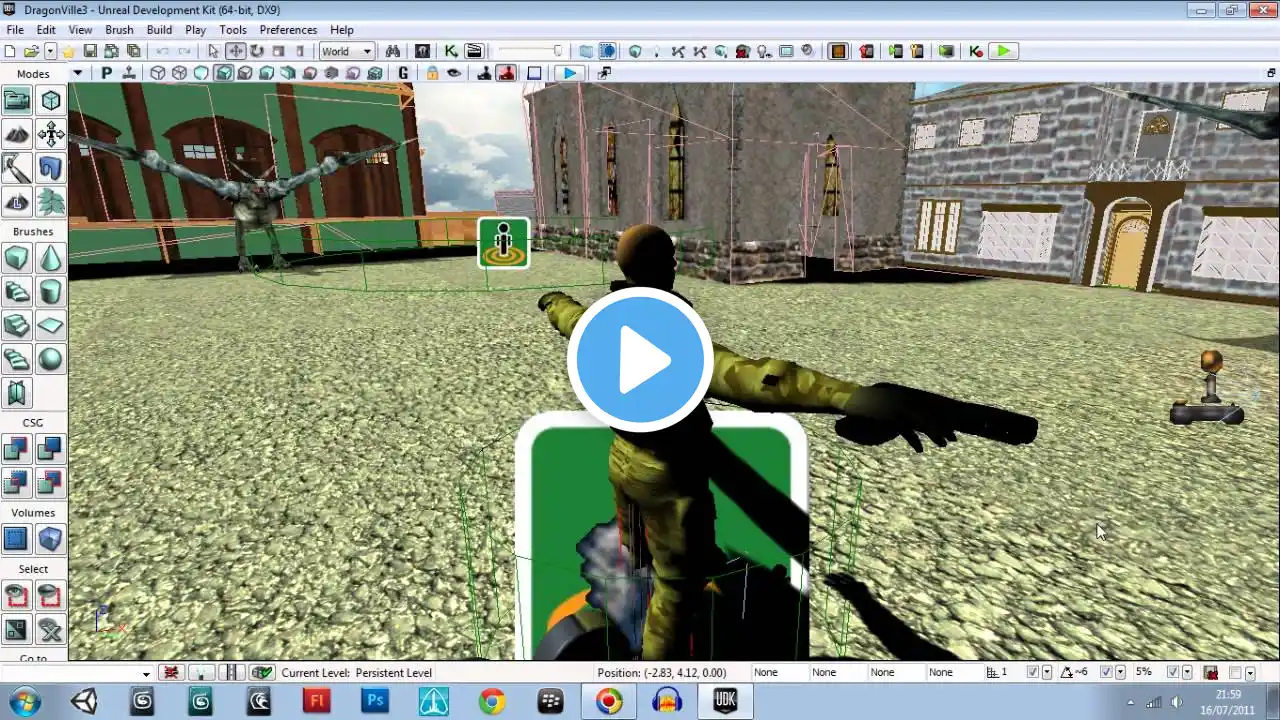1280x720 pixels.
Task: Open the Edit menu
Action: 46,30
